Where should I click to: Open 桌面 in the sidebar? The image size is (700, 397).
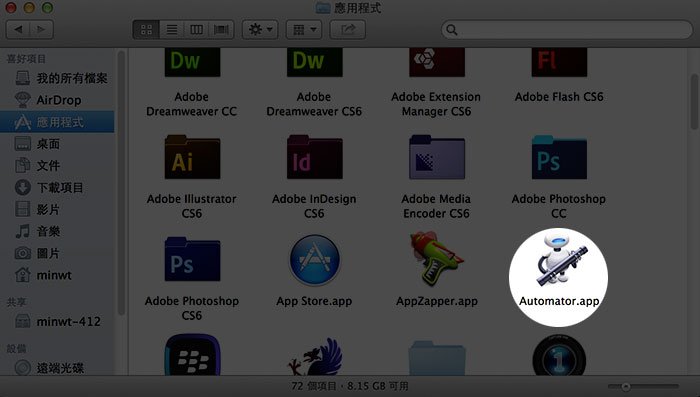[x=57, y=144]
